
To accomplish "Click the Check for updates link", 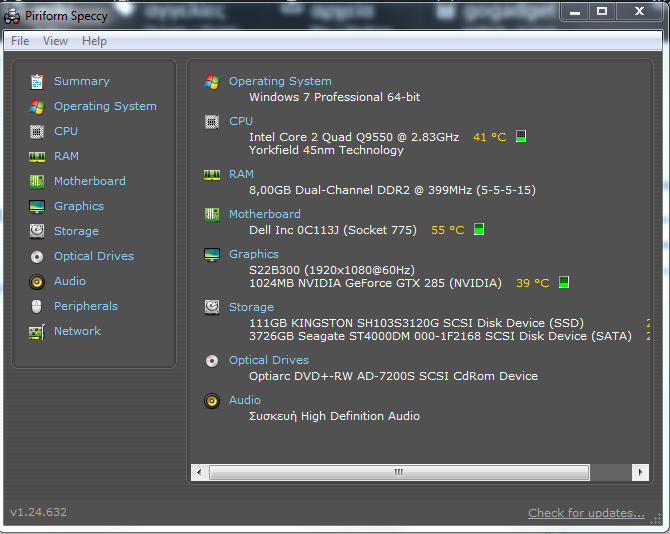I will 586,513.
